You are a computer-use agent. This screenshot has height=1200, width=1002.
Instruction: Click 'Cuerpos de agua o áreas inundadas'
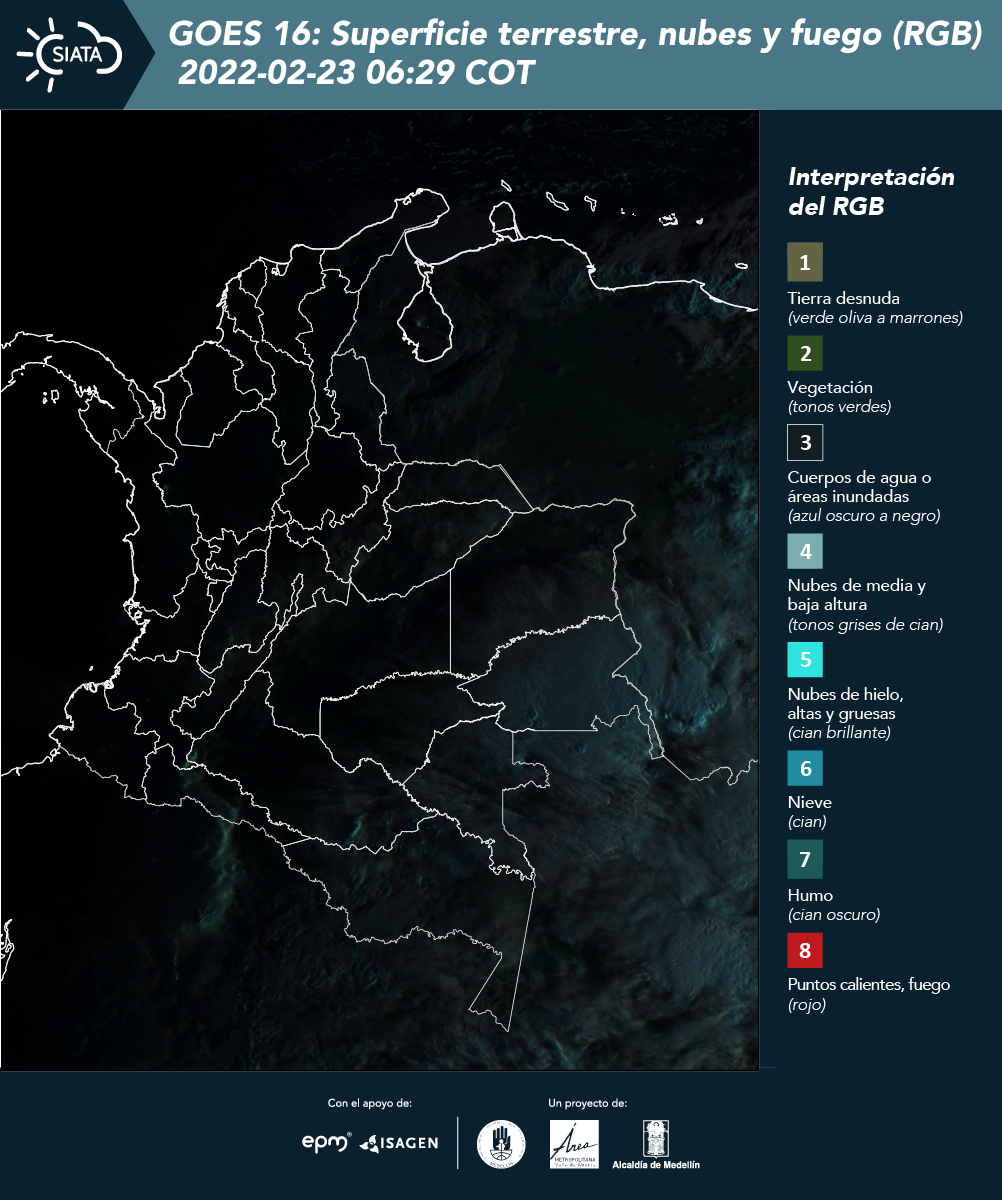point(860,487)
